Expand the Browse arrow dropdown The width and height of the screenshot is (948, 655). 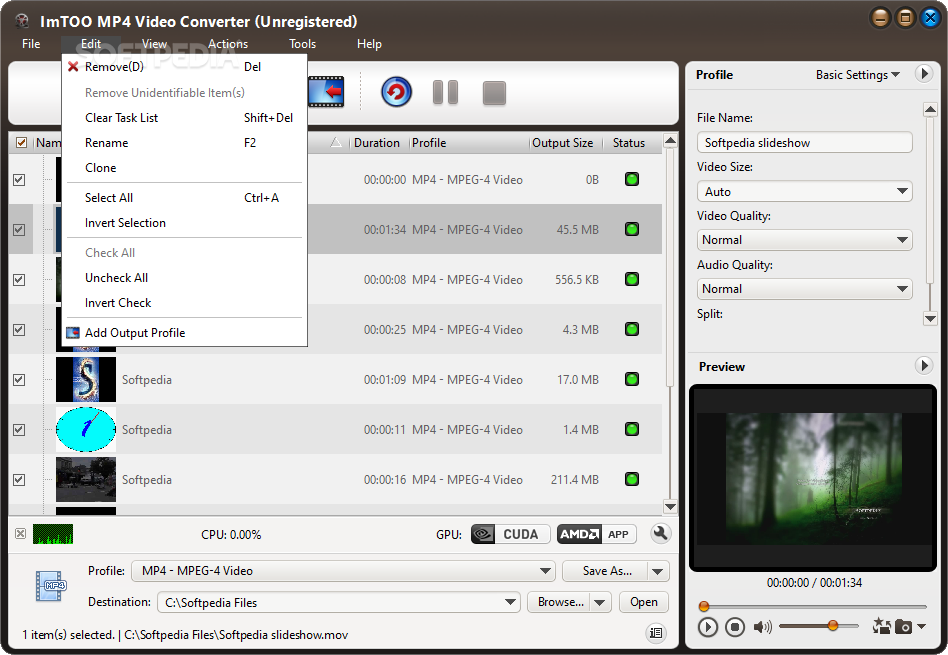click(x=600, y=602)
